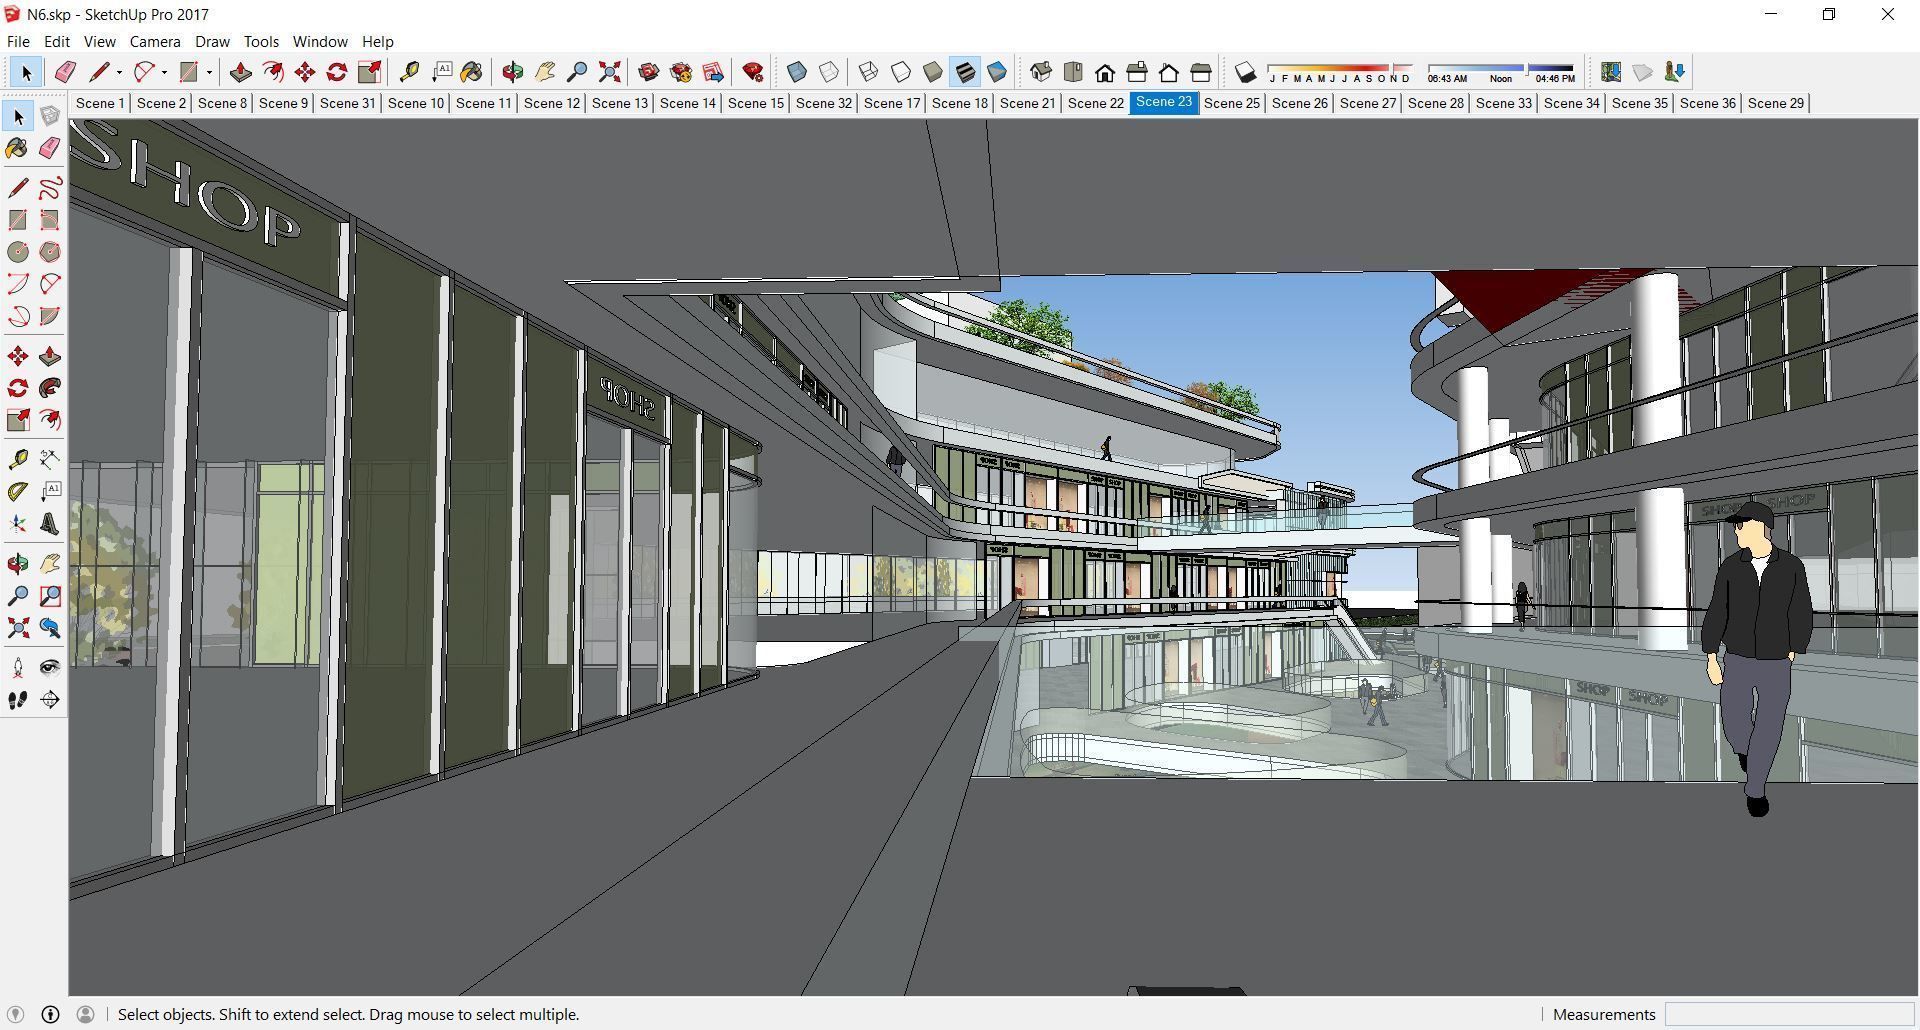Select the Protractor tool
This screenshot has width=1920, height=1030.
click(x=18, y=491)
